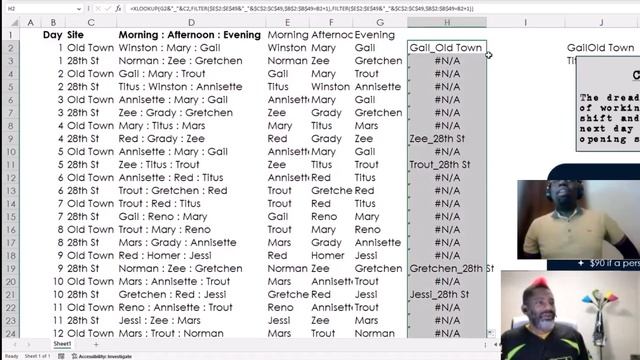
Task: Select row 19 header
Action: (11, 269)
